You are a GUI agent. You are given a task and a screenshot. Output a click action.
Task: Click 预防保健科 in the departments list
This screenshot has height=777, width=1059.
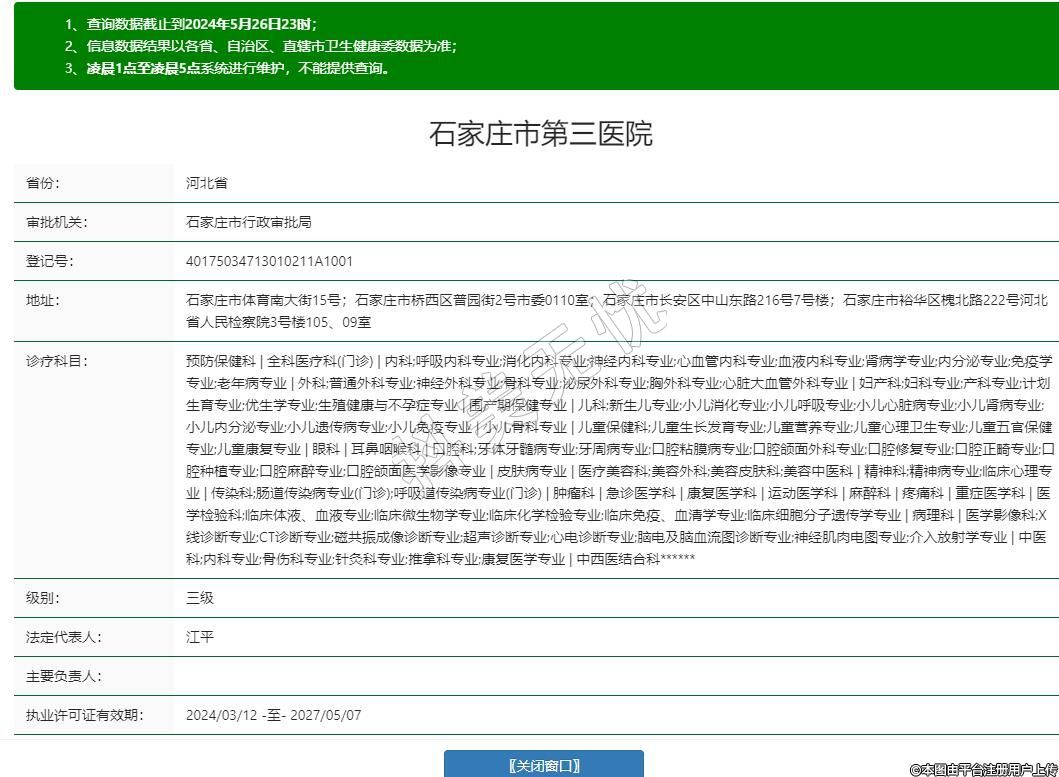[x=221, y=361]
